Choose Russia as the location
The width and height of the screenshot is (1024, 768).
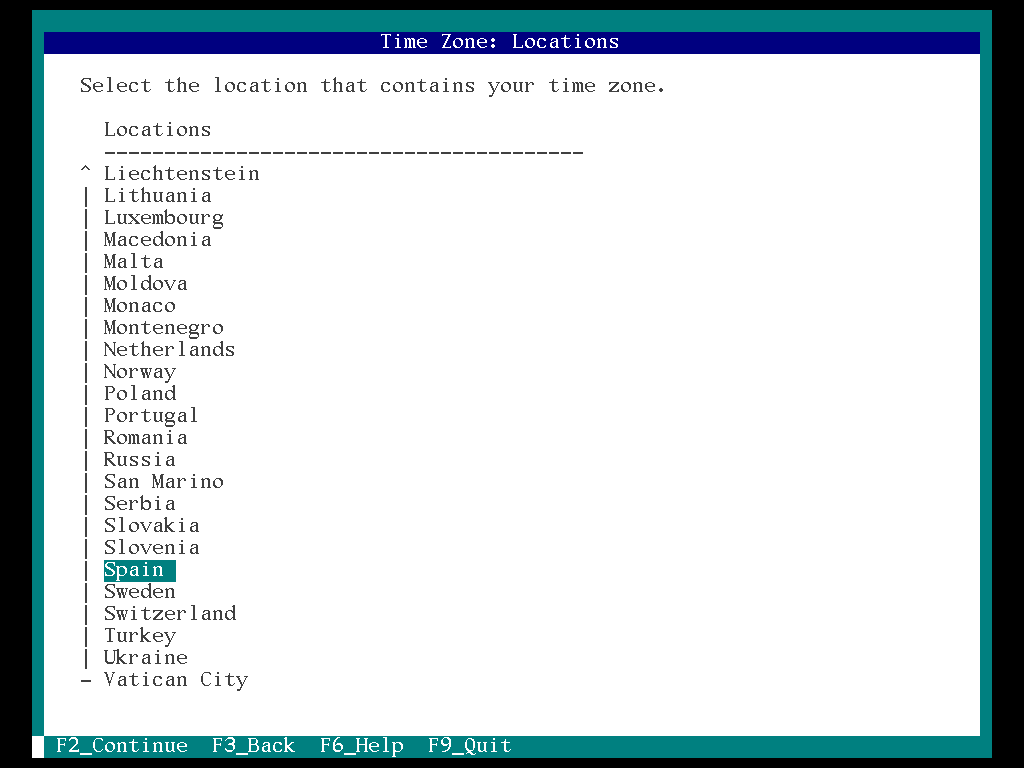139,460
